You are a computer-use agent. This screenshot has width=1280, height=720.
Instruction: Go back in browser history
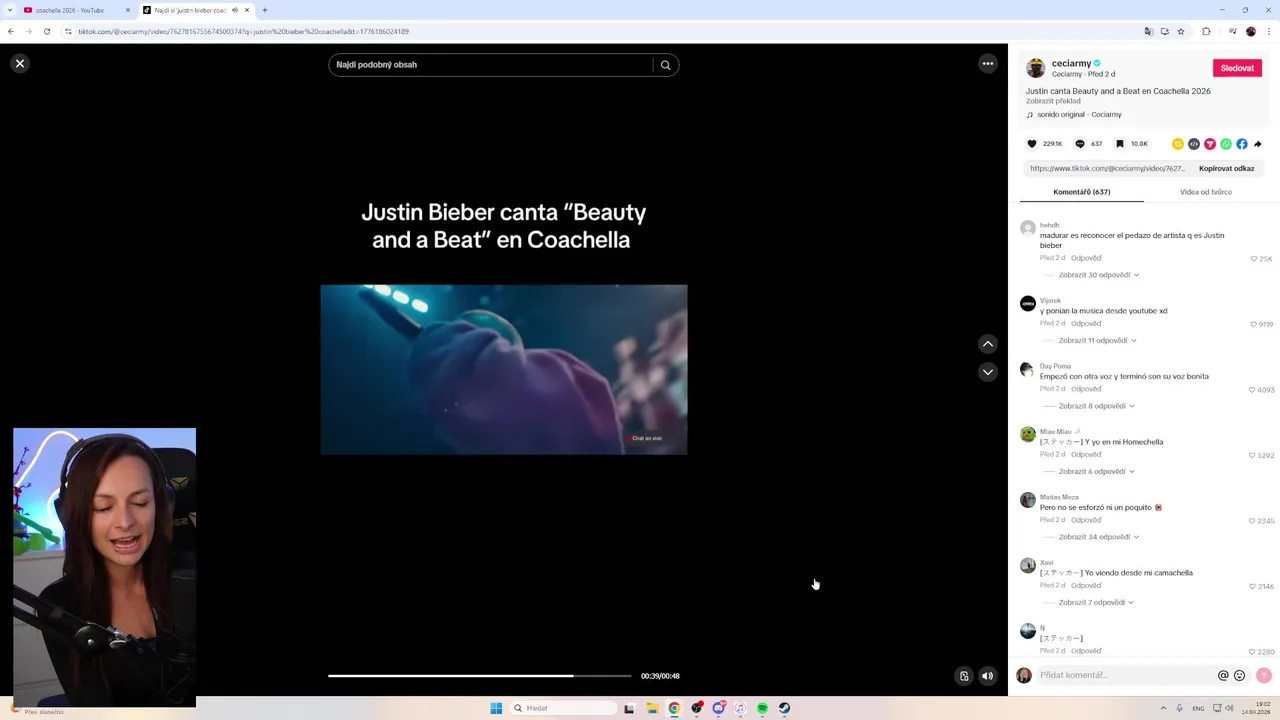pyautogui.click(x=11, y=31)
